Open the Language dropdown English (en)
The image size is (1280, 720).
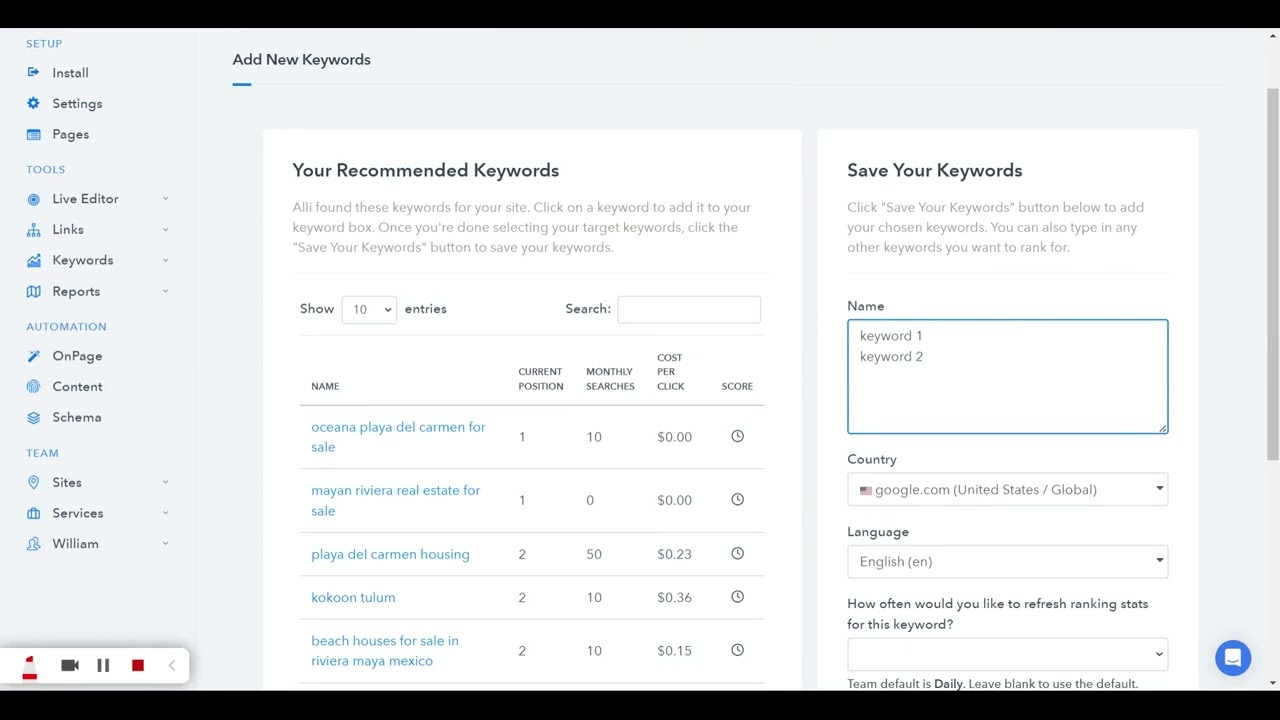(x=1007, y=561)
